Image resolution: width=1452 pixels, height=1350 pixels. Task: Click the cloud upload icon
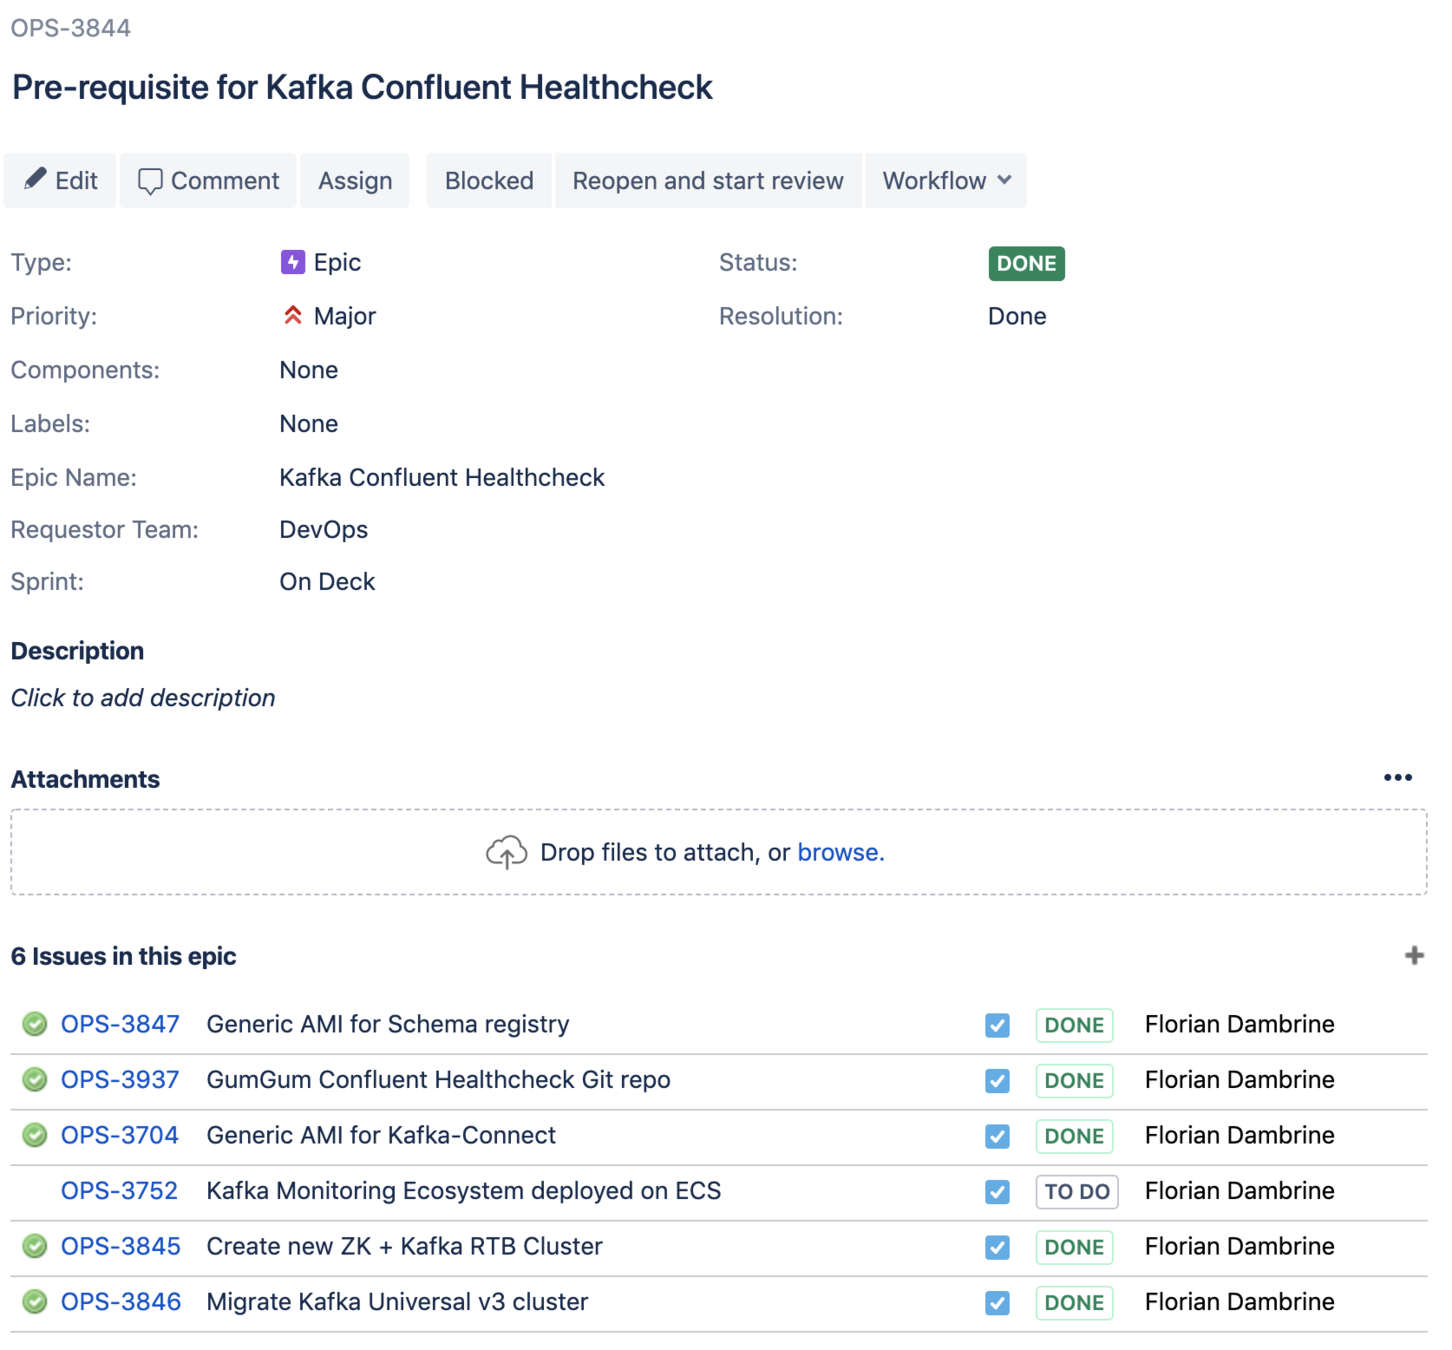(x=506, y=852)
